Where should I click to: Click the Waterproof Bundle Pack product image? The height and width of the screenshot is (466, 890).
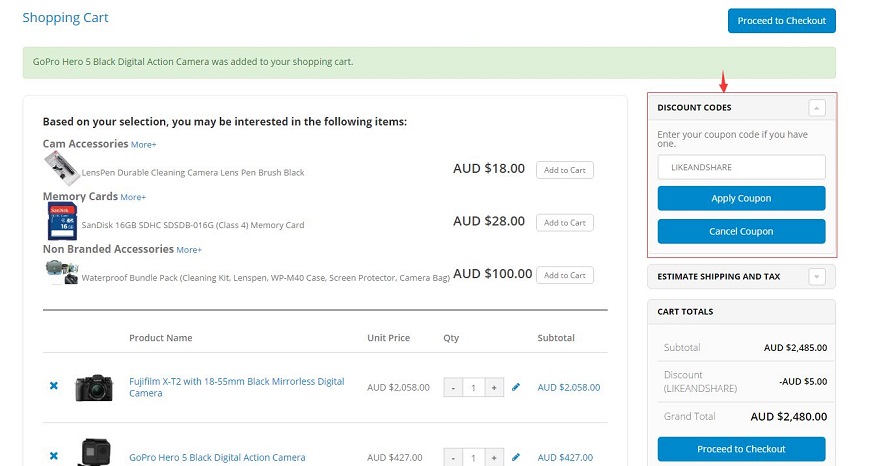tap(61, 272)
